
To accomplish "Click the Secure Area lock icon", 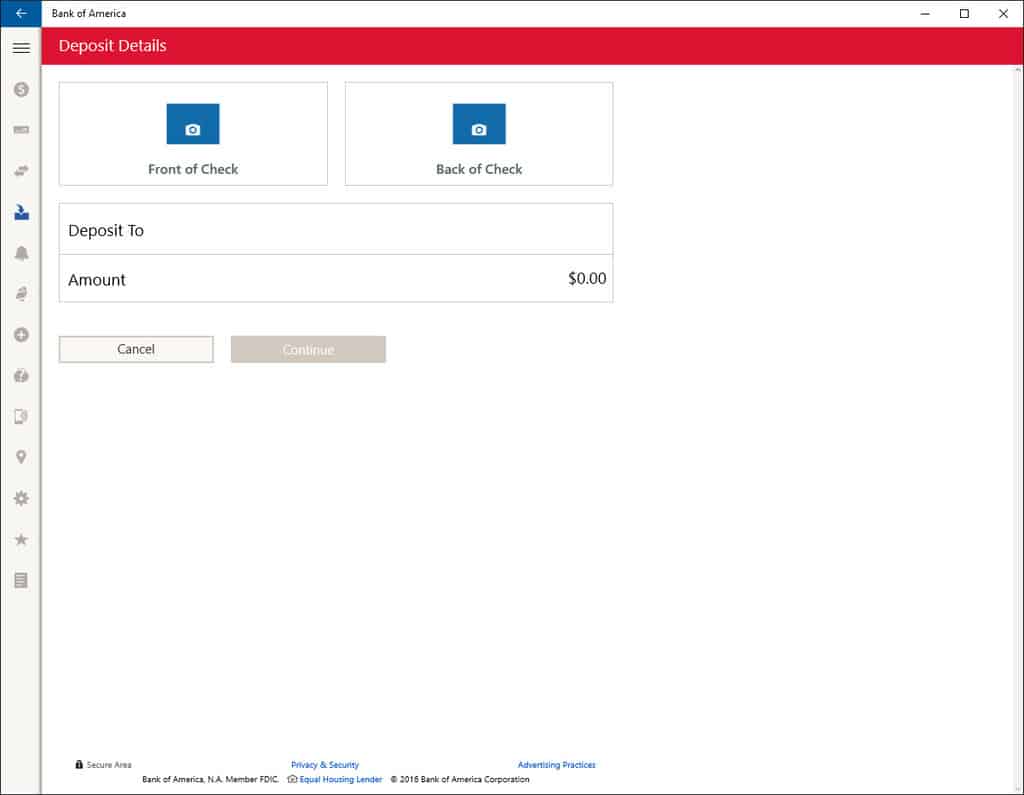I will (x=79, y=764).
